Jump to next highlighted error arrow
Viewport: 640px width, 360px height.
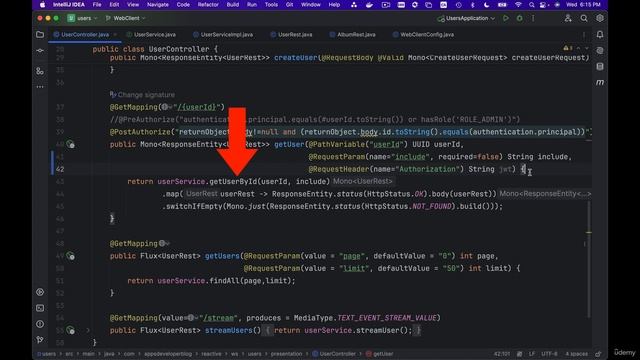(x=587, y=48)
